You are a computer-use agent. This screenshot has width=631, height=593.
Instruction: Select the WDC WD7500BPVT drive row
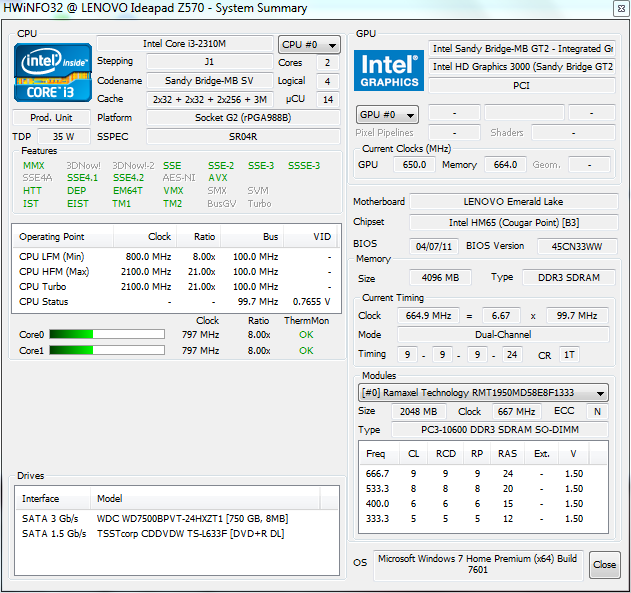click(176, 519)
